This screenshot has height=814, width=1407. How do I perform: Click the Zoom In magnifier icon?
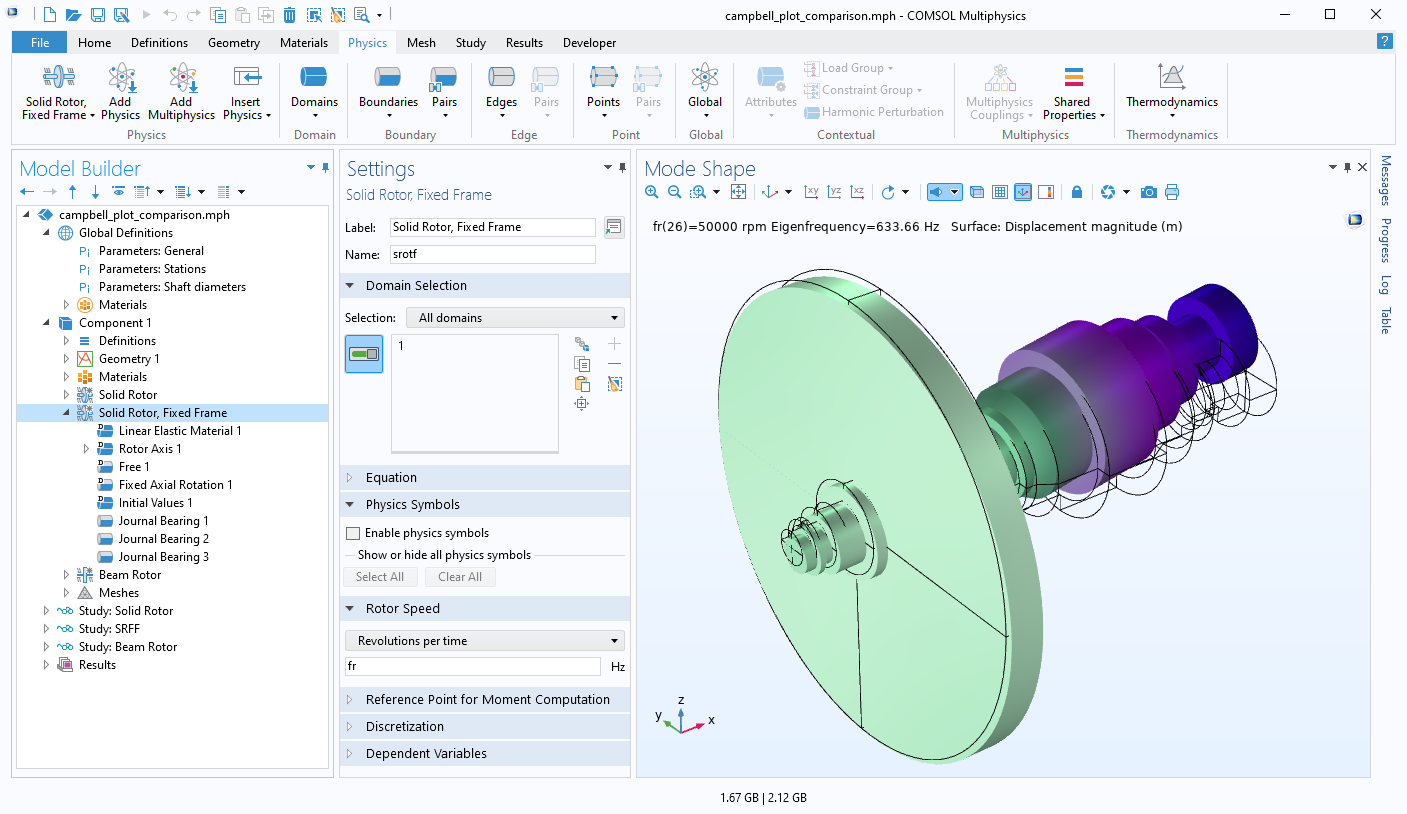(652, 192)
